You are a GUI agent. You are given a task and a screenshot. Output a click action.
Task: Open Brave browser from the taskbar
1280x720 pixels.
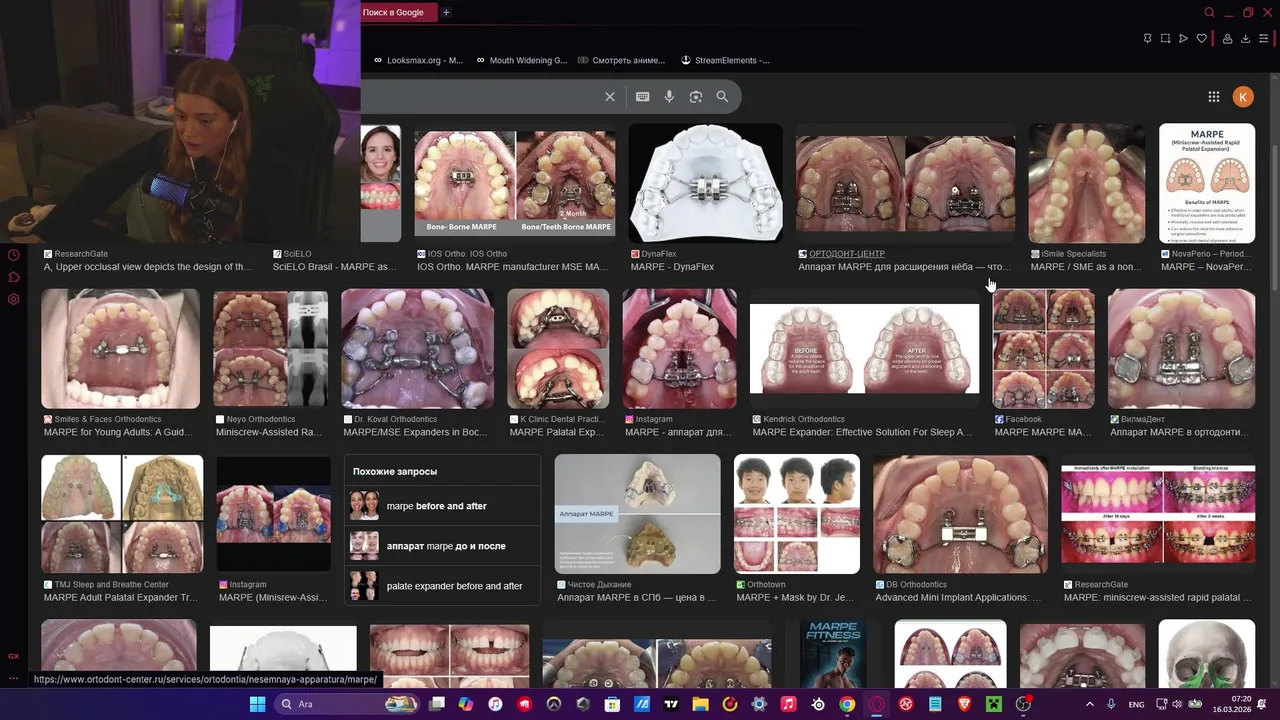964,704
